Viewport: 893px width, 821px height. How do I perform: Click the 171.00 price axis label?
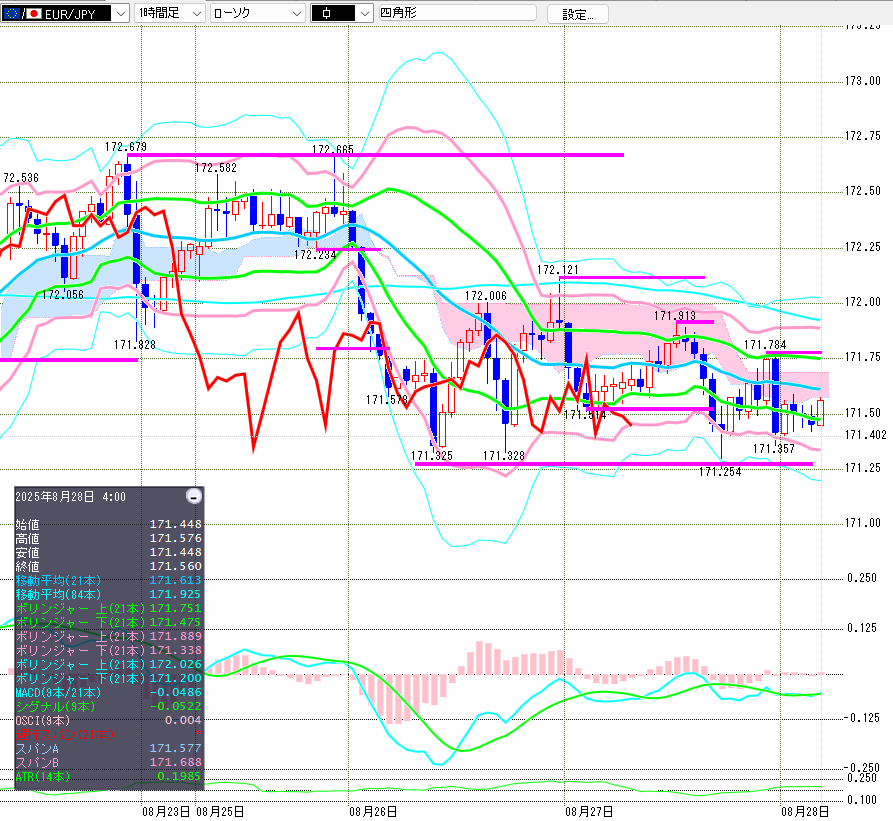click(863, 523)
